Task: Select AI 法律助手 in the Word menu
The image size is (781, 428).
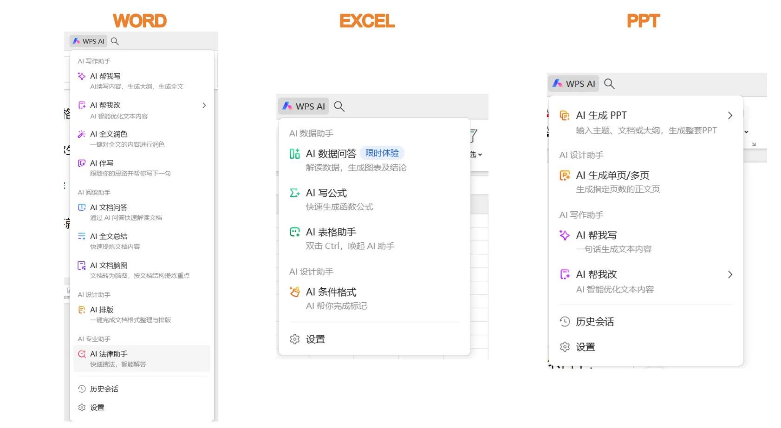Action: point(110,354)
